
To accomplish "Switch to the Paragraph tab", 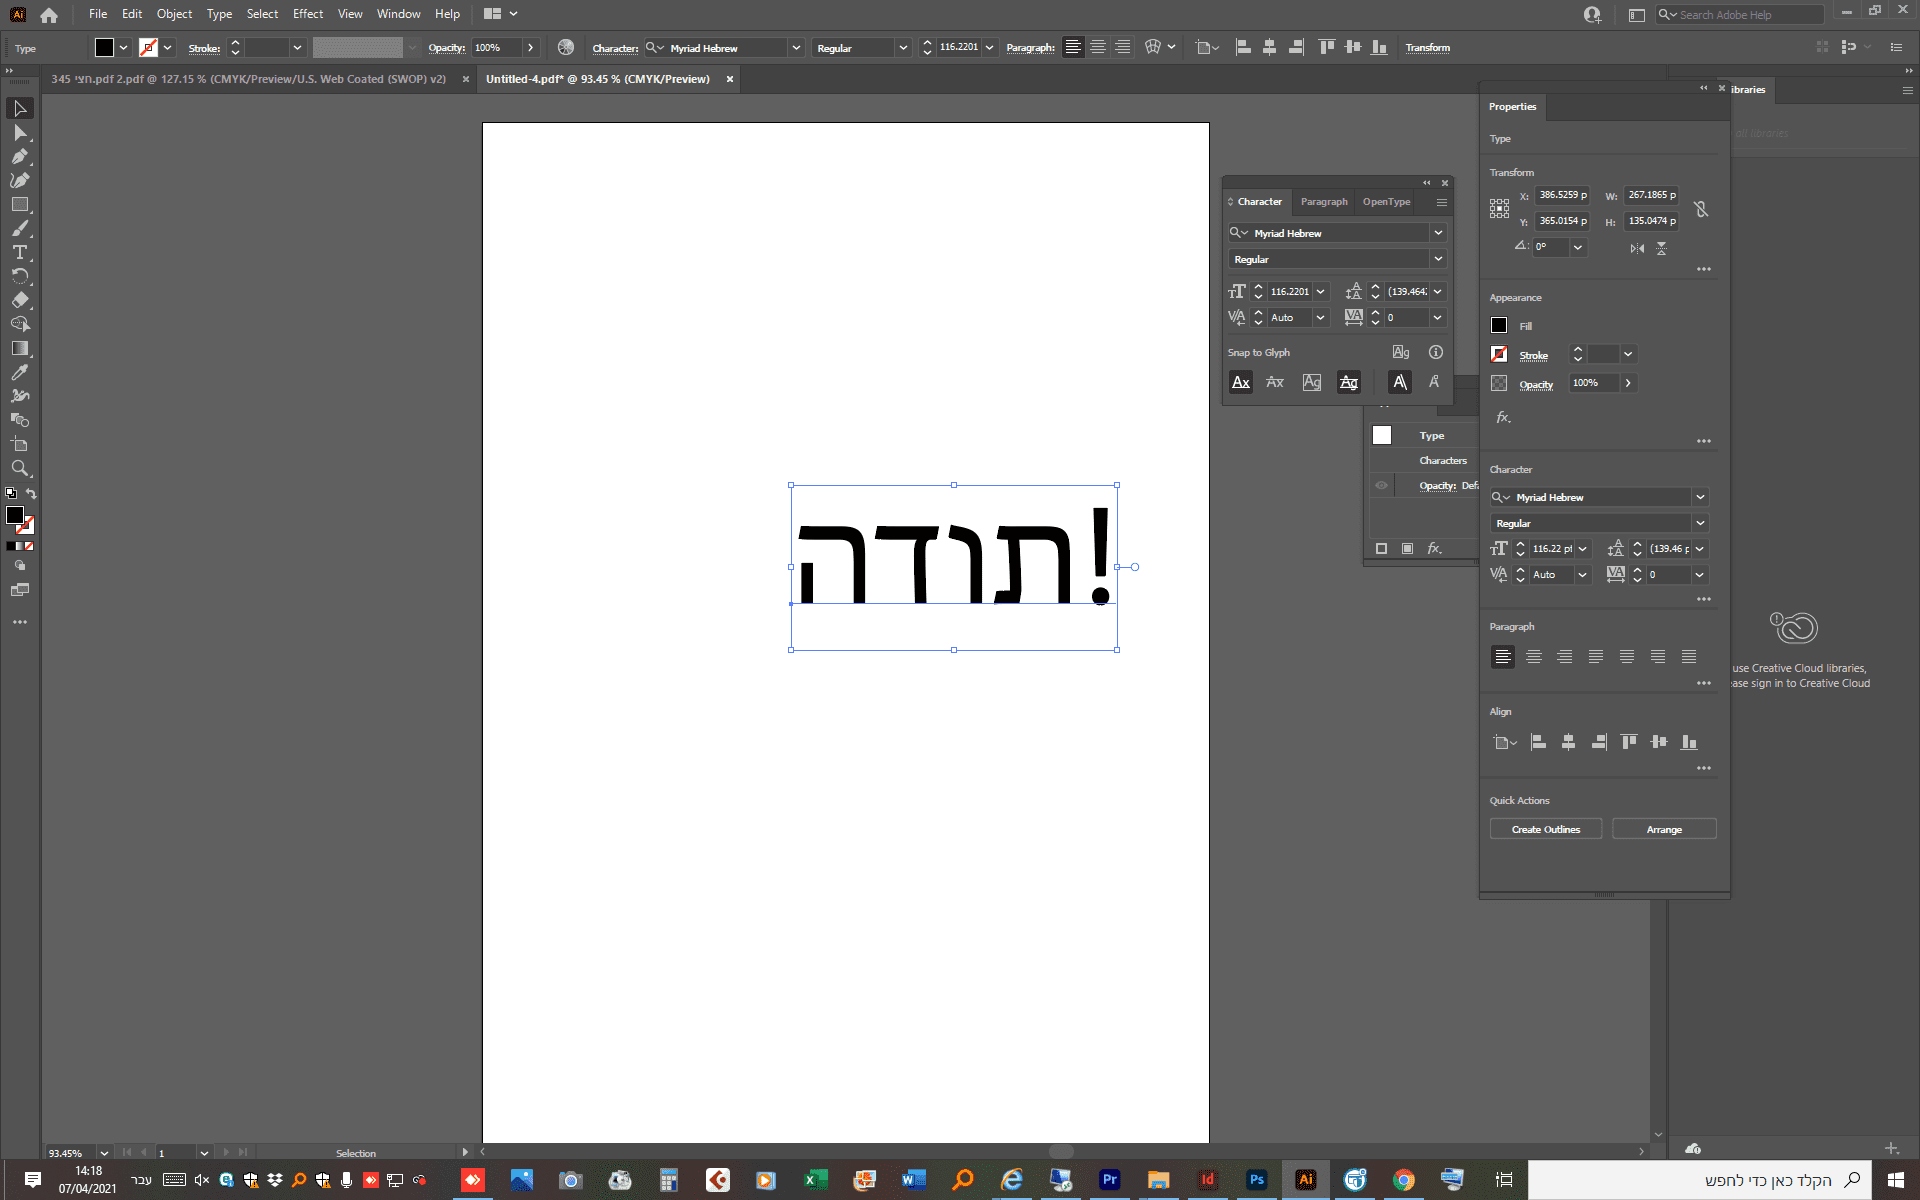I will 1323,202.
